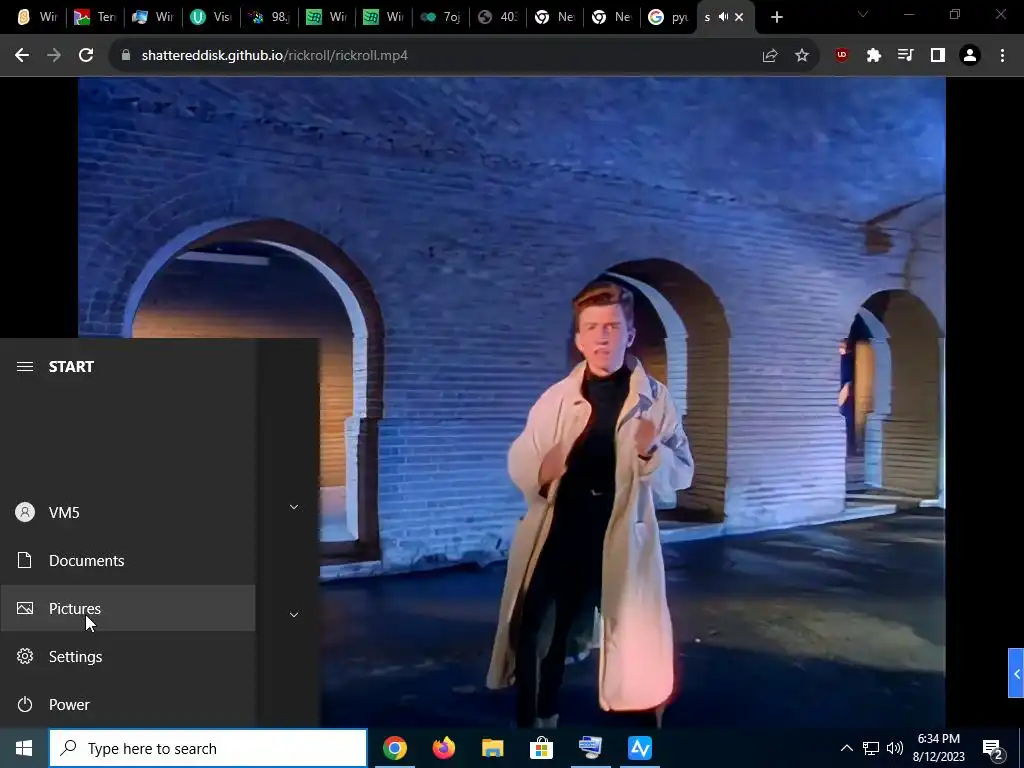The height and width of the screenshot is (768, 1024).
Task: Open Power options in the Start menu
Action: pyautogui.click(x=128, y=705)
